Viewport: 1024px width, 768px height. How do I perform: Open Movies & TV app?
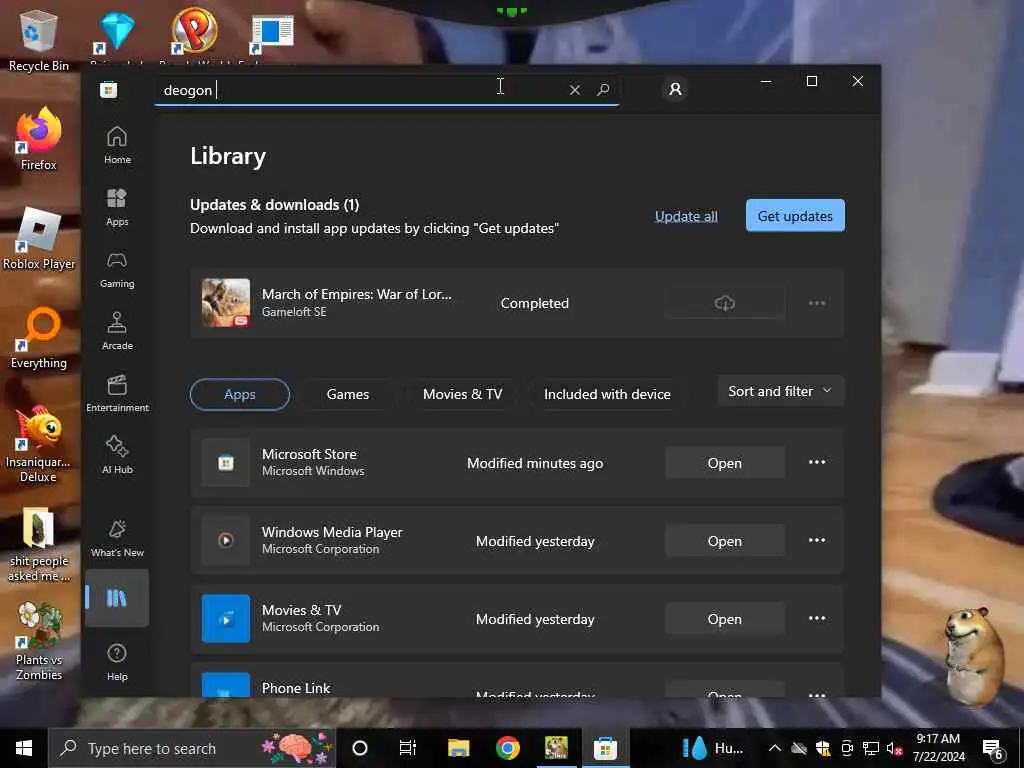pyautogui.click(x=724, y=618)
